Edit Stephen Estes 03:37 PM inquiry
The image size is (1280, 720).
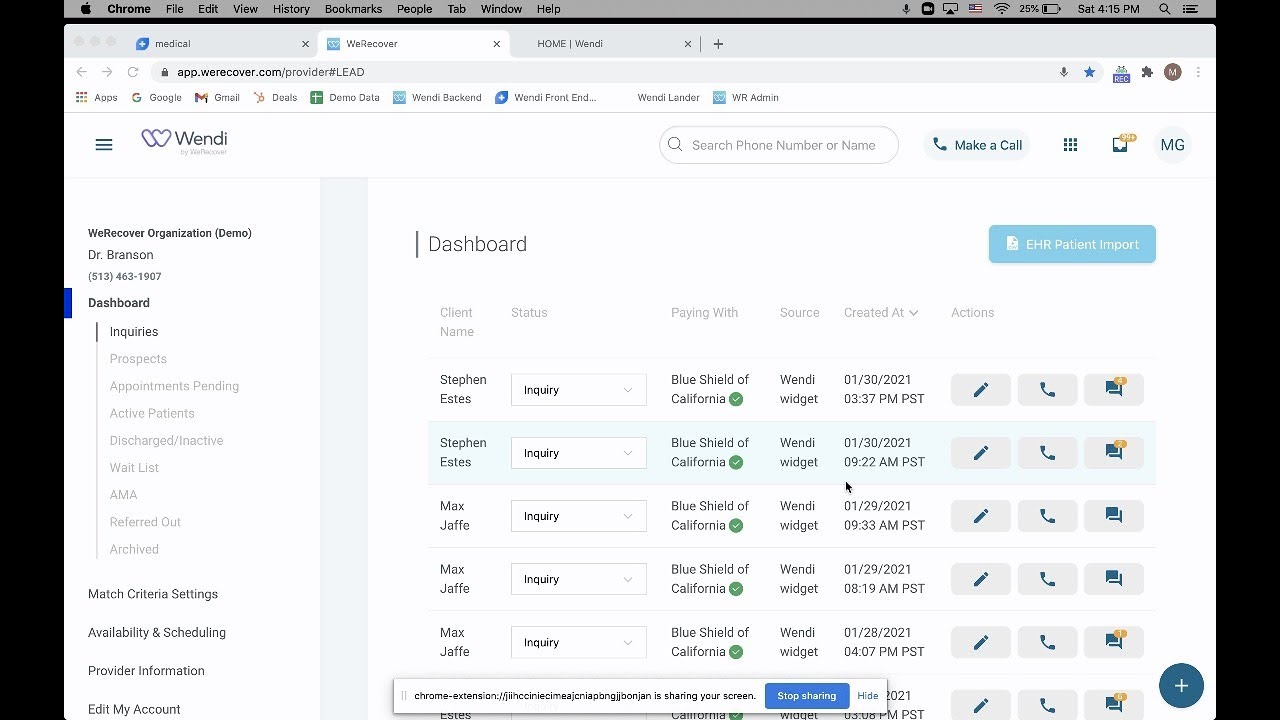[981, 390]
